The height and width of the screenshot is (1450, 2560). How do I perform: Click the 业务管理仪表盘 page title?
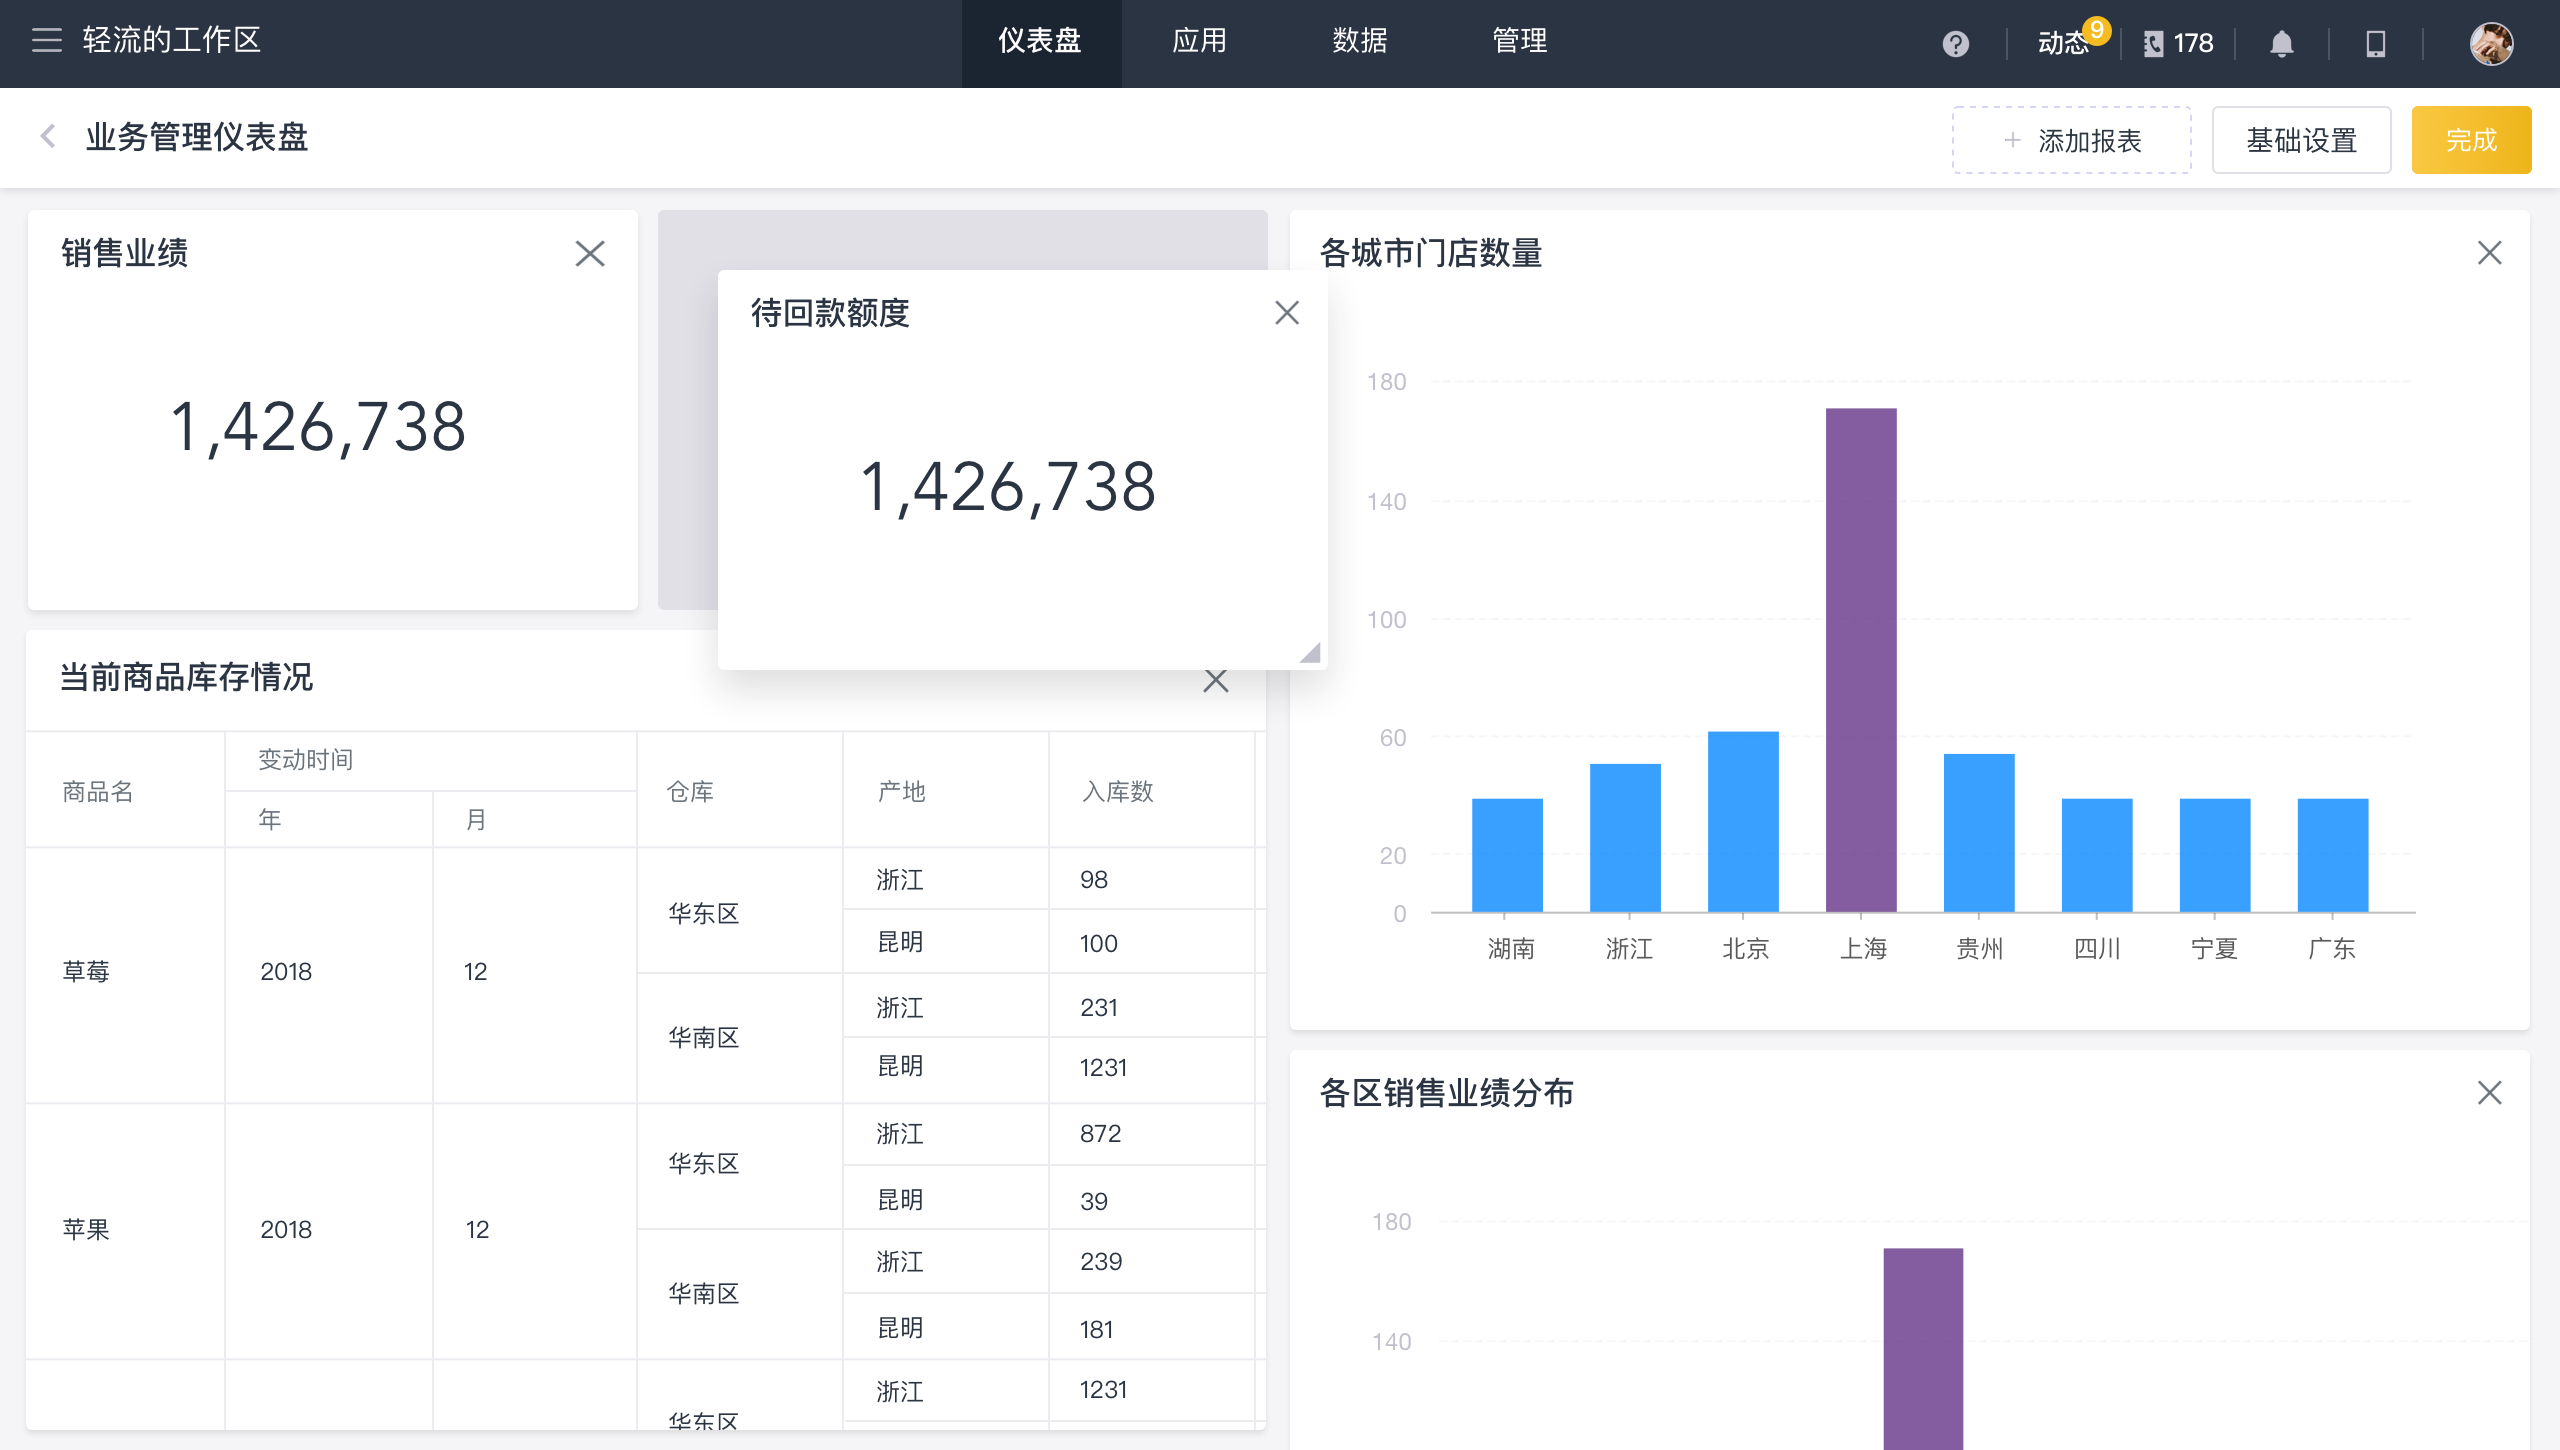197,137
